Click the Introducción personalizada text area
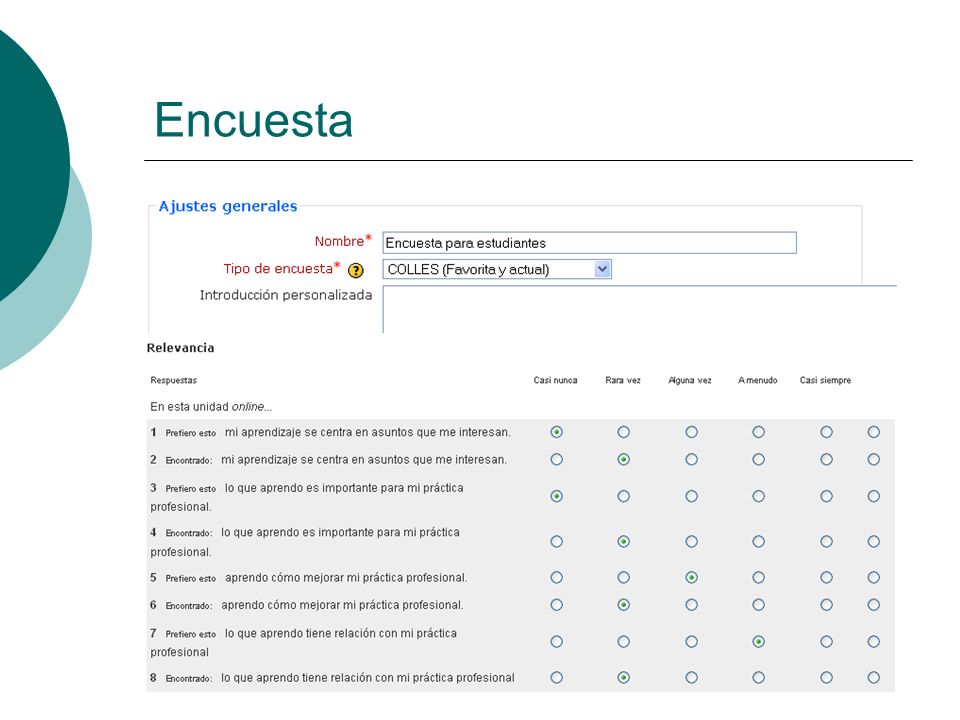This screenshot has height=720, width=960. [640, 309]
